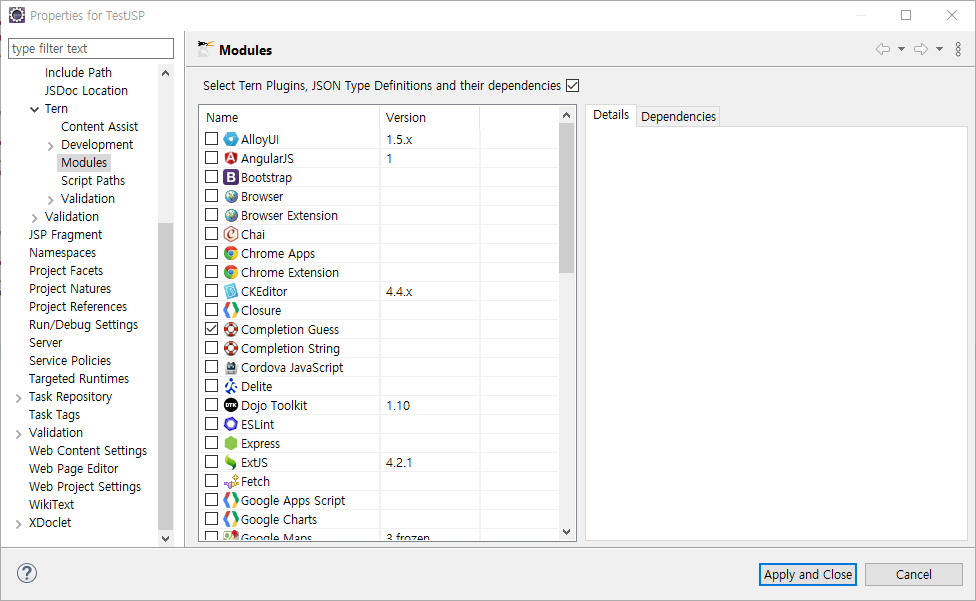This screenshot has height=601, width=976.
Task: Sort modules by Version column header
Action: pyautogui.click(x=429, y=118)
